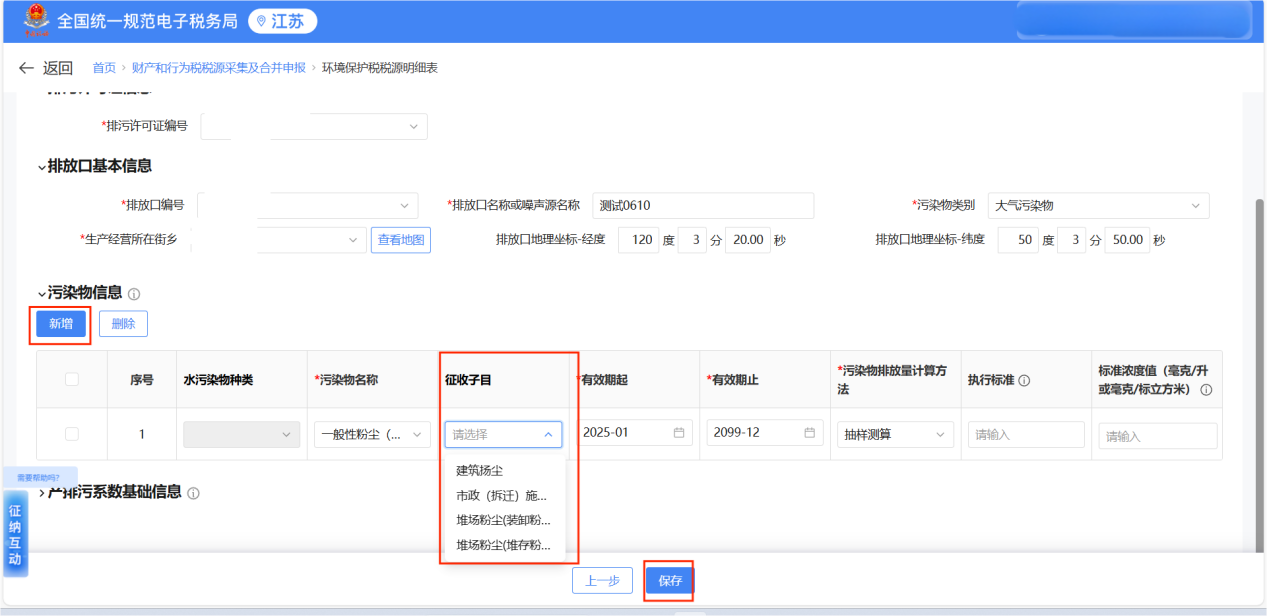The height and width of the screenshot is (616, 1267).
Task: Click the info icon beside 标准浓度值 header
Action: pyautogui.click(x=1206, y=389)
